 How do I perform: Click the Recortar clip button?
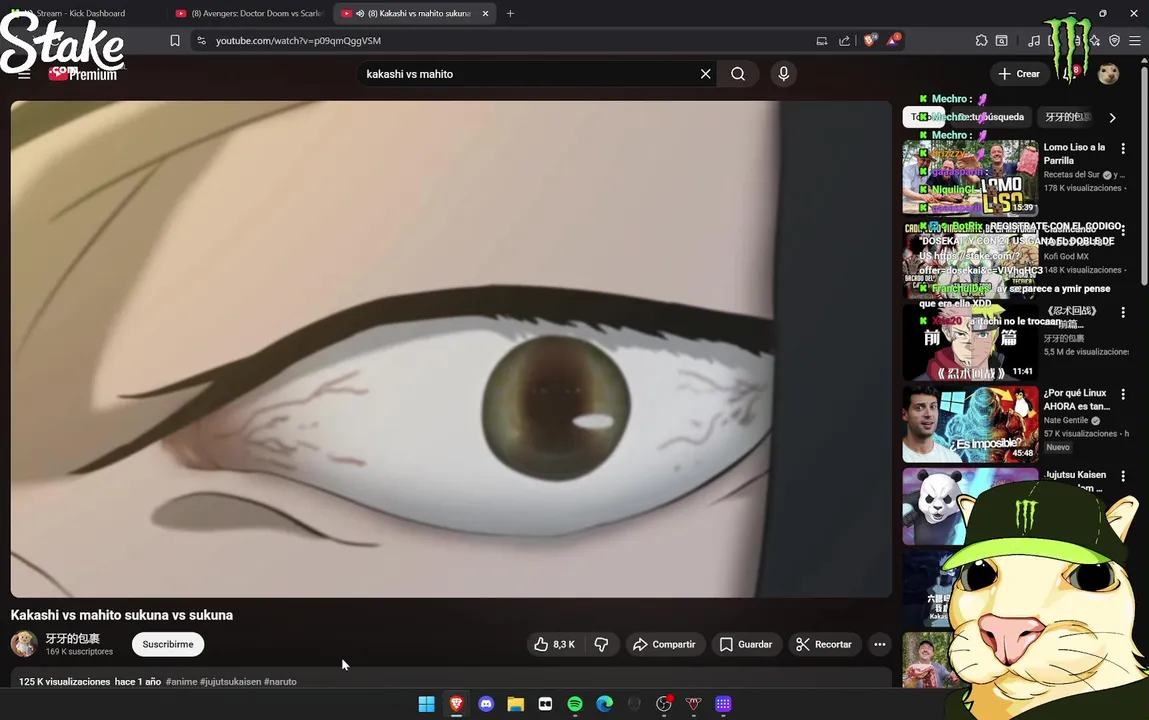pos(824,645)
